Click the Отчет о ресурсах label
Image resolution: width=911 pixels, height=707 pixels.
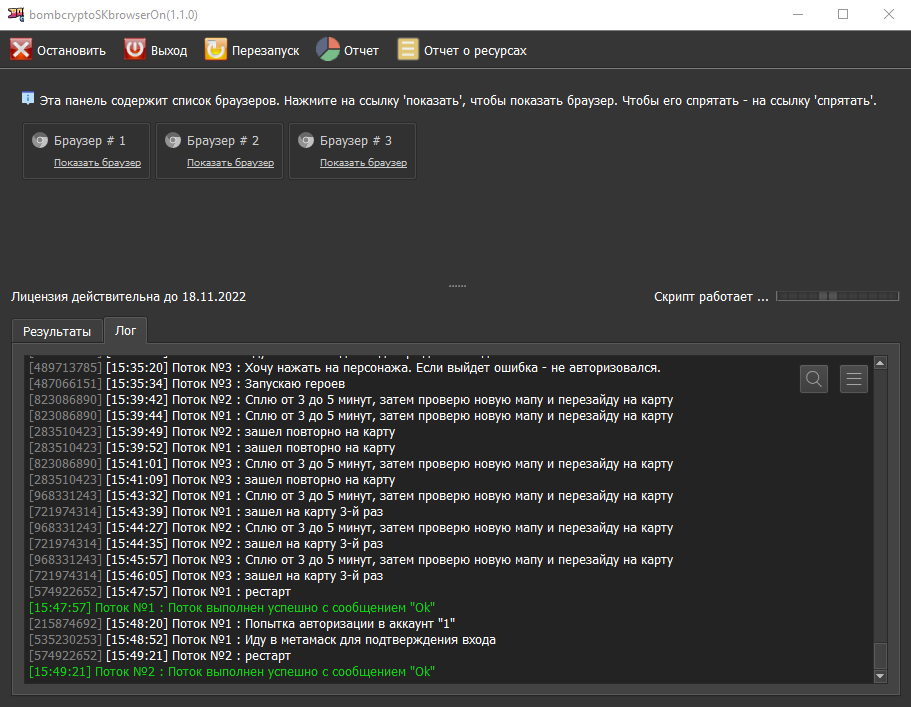click(x=475, y=51)
